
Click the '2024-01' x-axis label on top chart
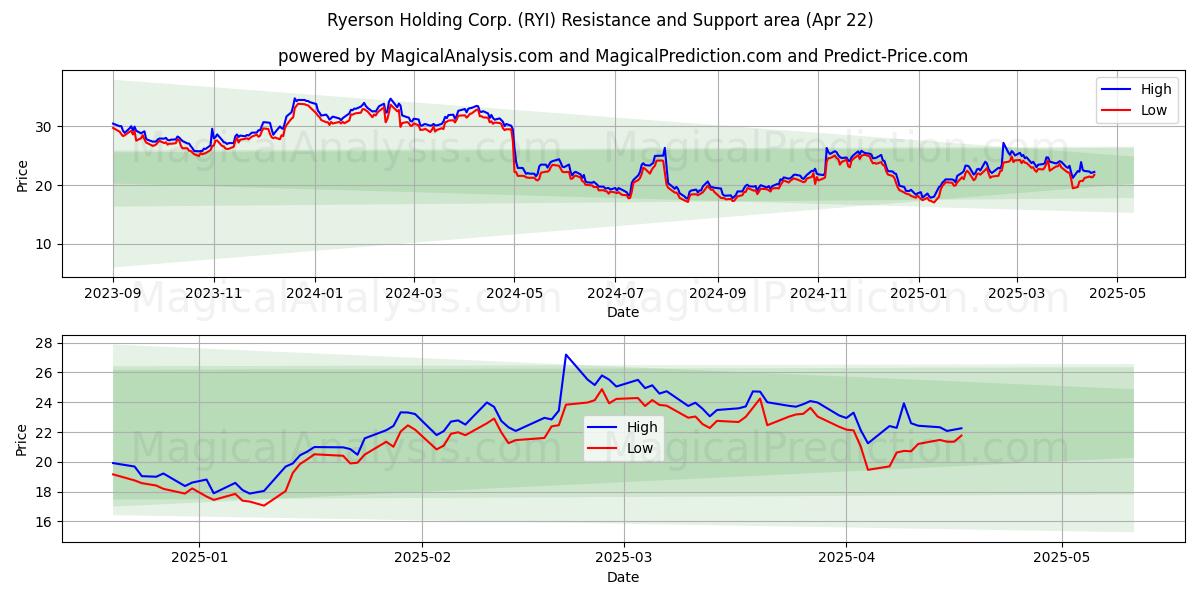tap(315, 294)
